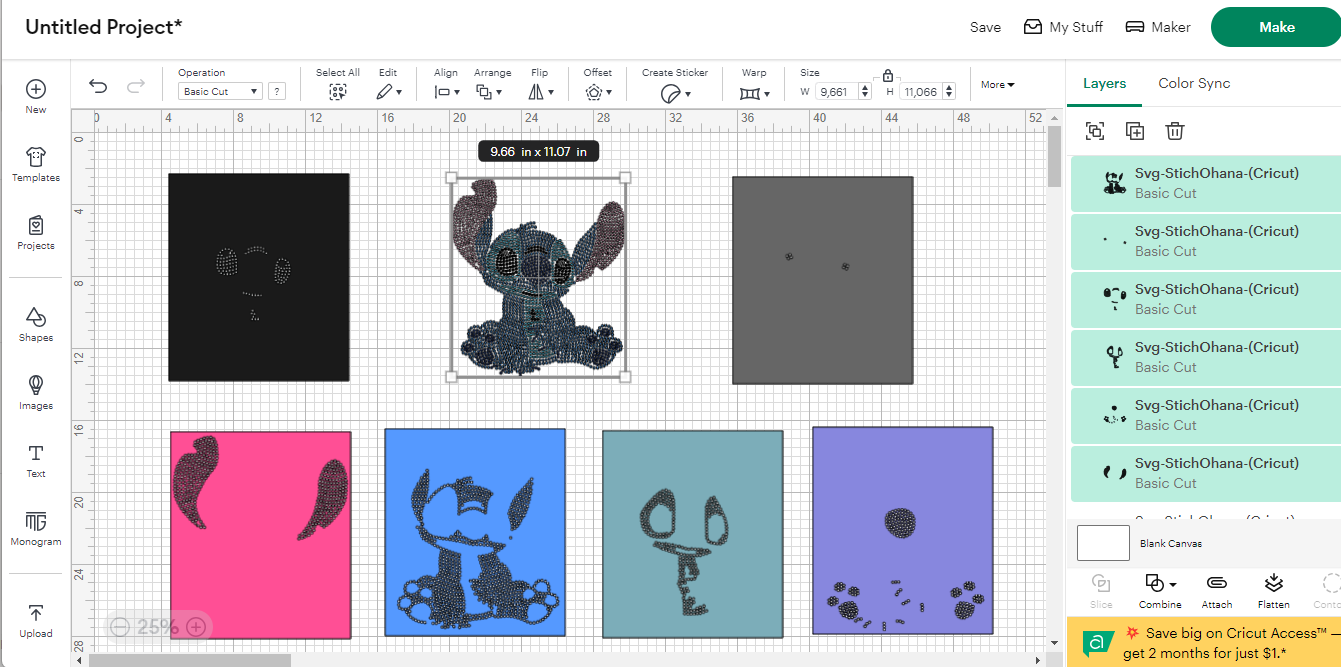Open the Monogram tool

[36, 528]
